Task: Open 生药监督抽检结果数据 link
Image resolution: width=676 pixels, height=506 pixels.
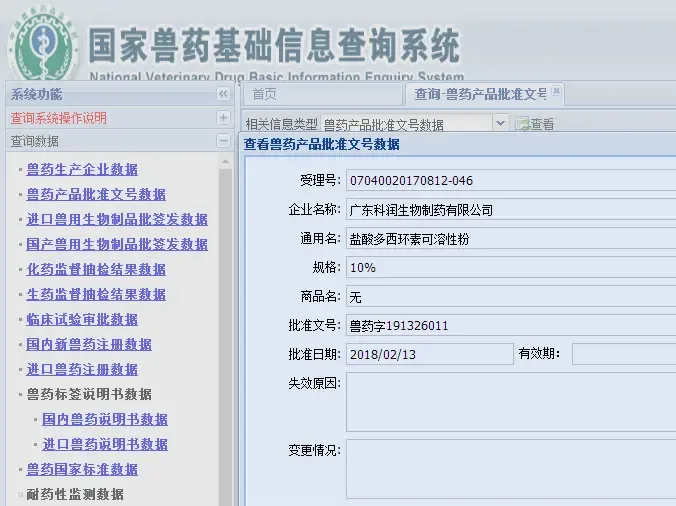Action: point(96,294)
